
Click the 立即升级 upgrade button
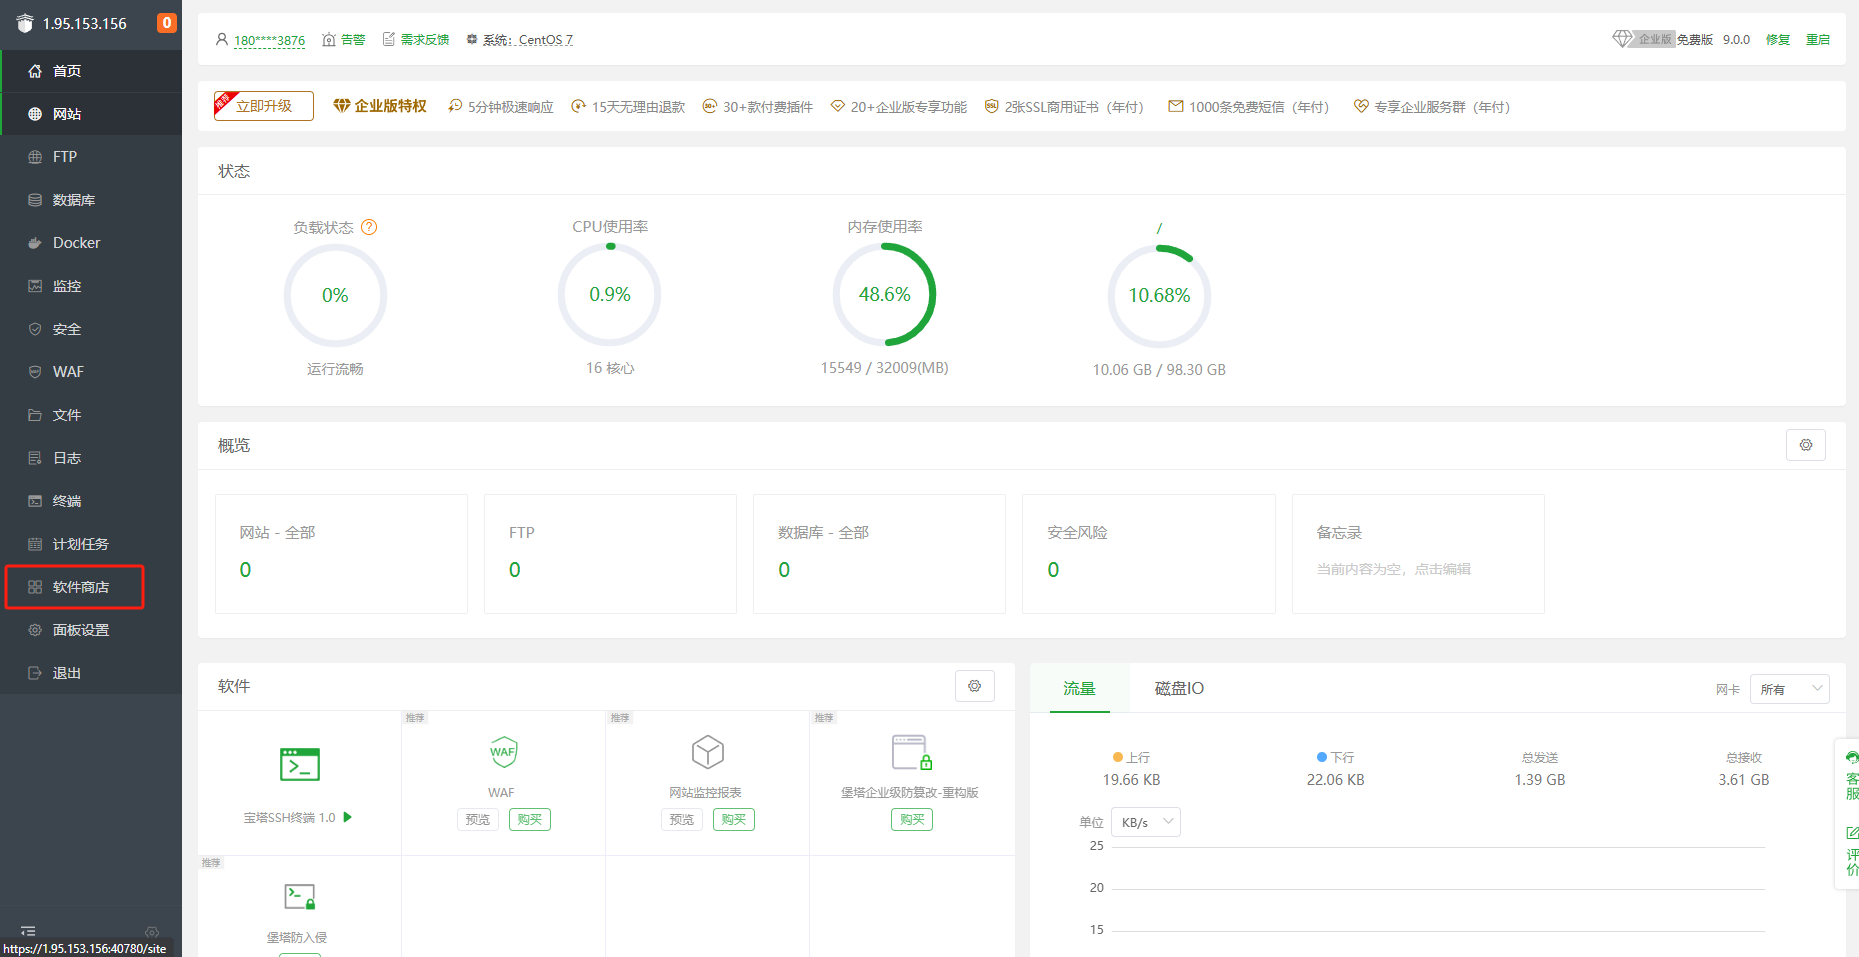coord(264,106)
